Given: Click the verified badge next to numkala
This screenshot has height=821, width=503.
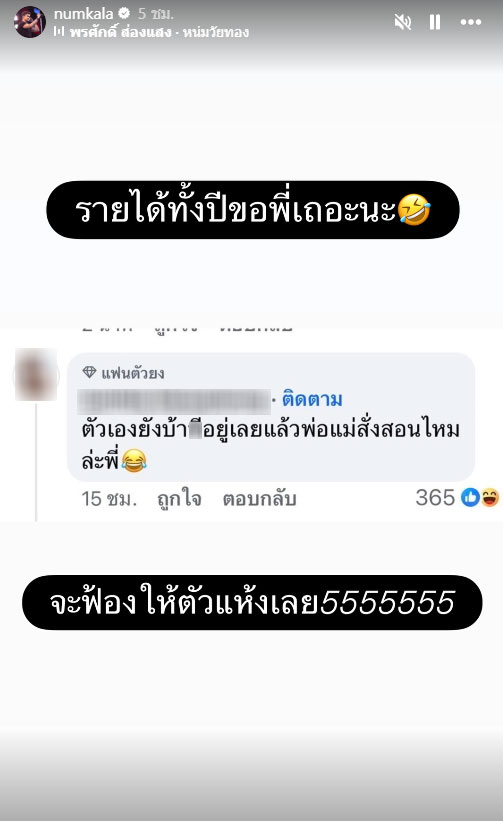Looking at the screenshot, I should pos(124,13).
